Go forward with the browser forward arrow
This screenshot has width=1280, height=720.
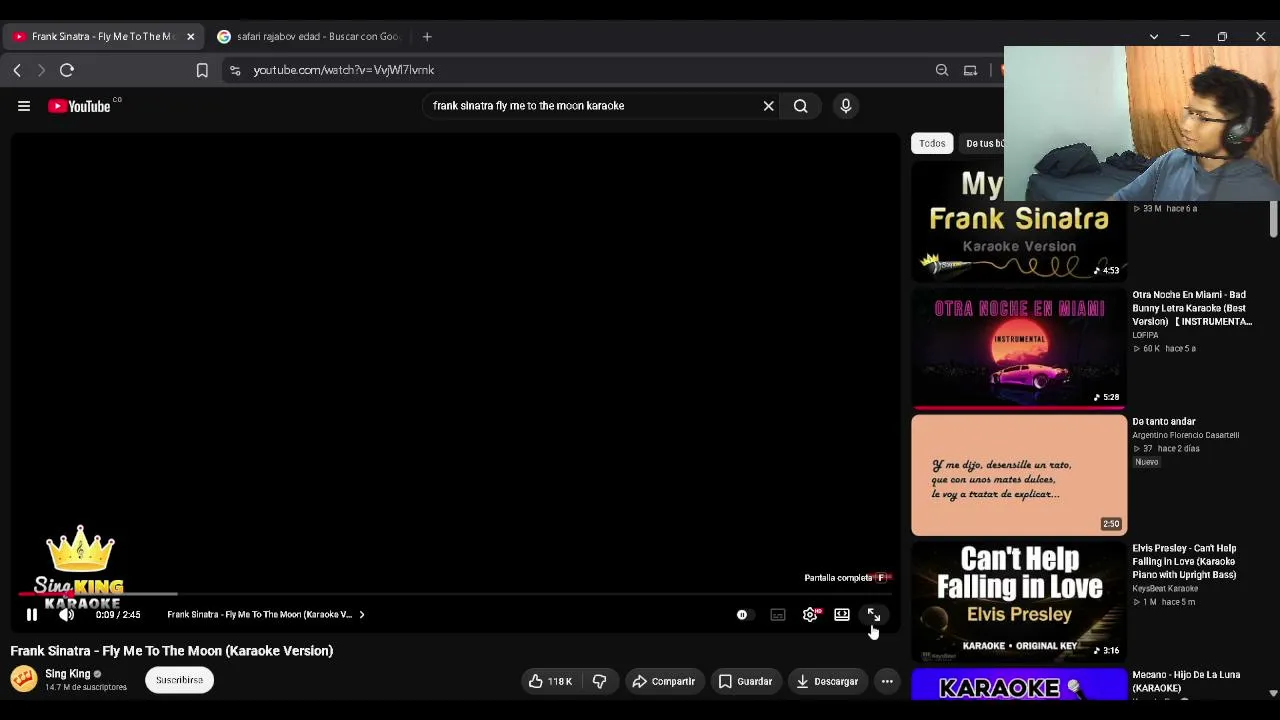[x=41, y=70]
